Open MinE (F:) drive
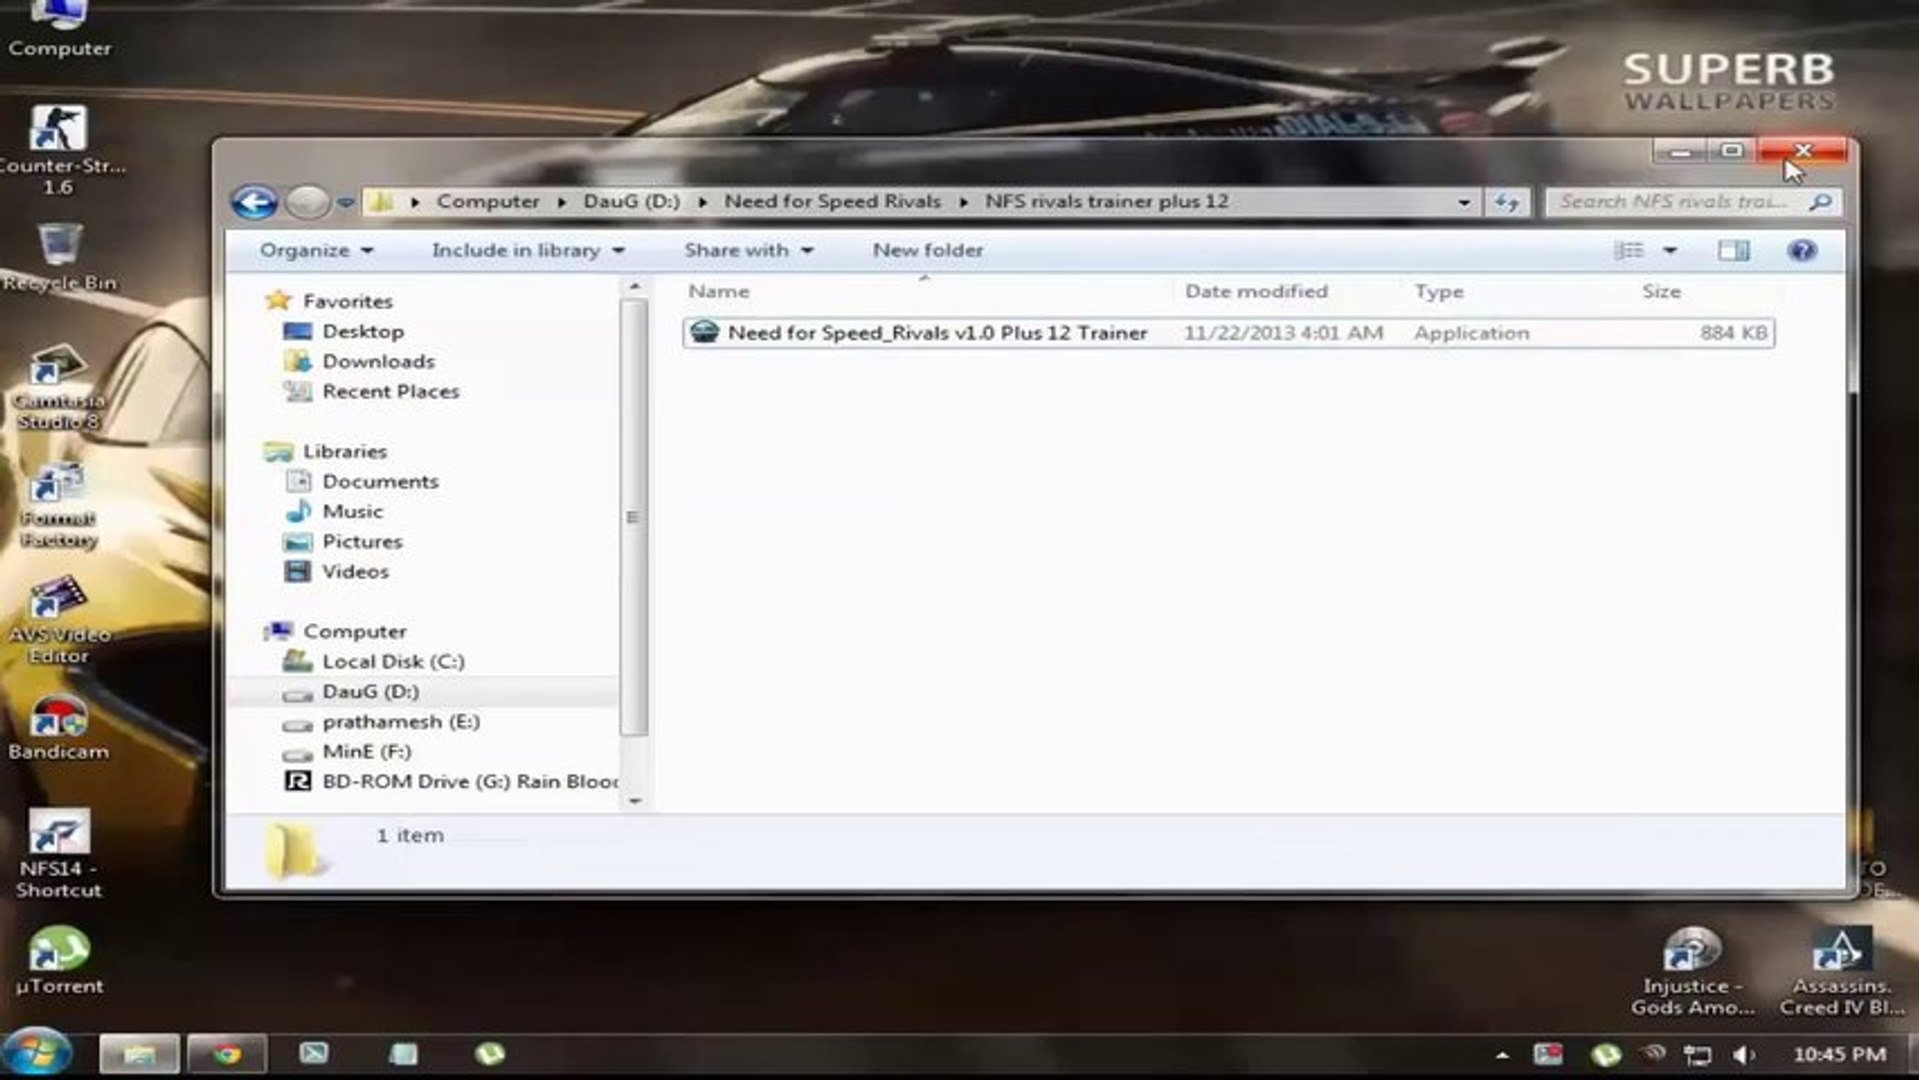The image size is (1919, 1080). point(366,751)
